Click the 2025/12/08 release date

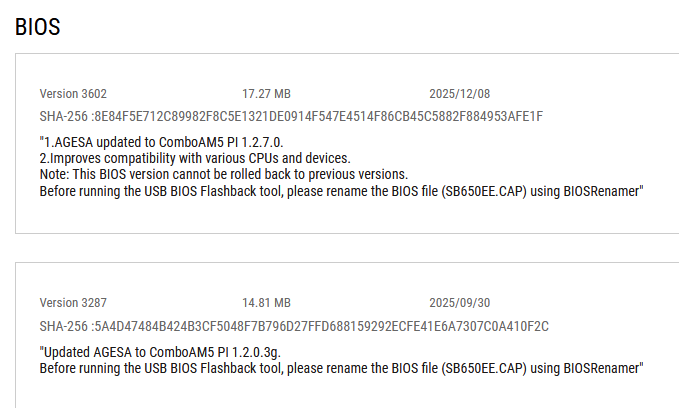point(455,93)
